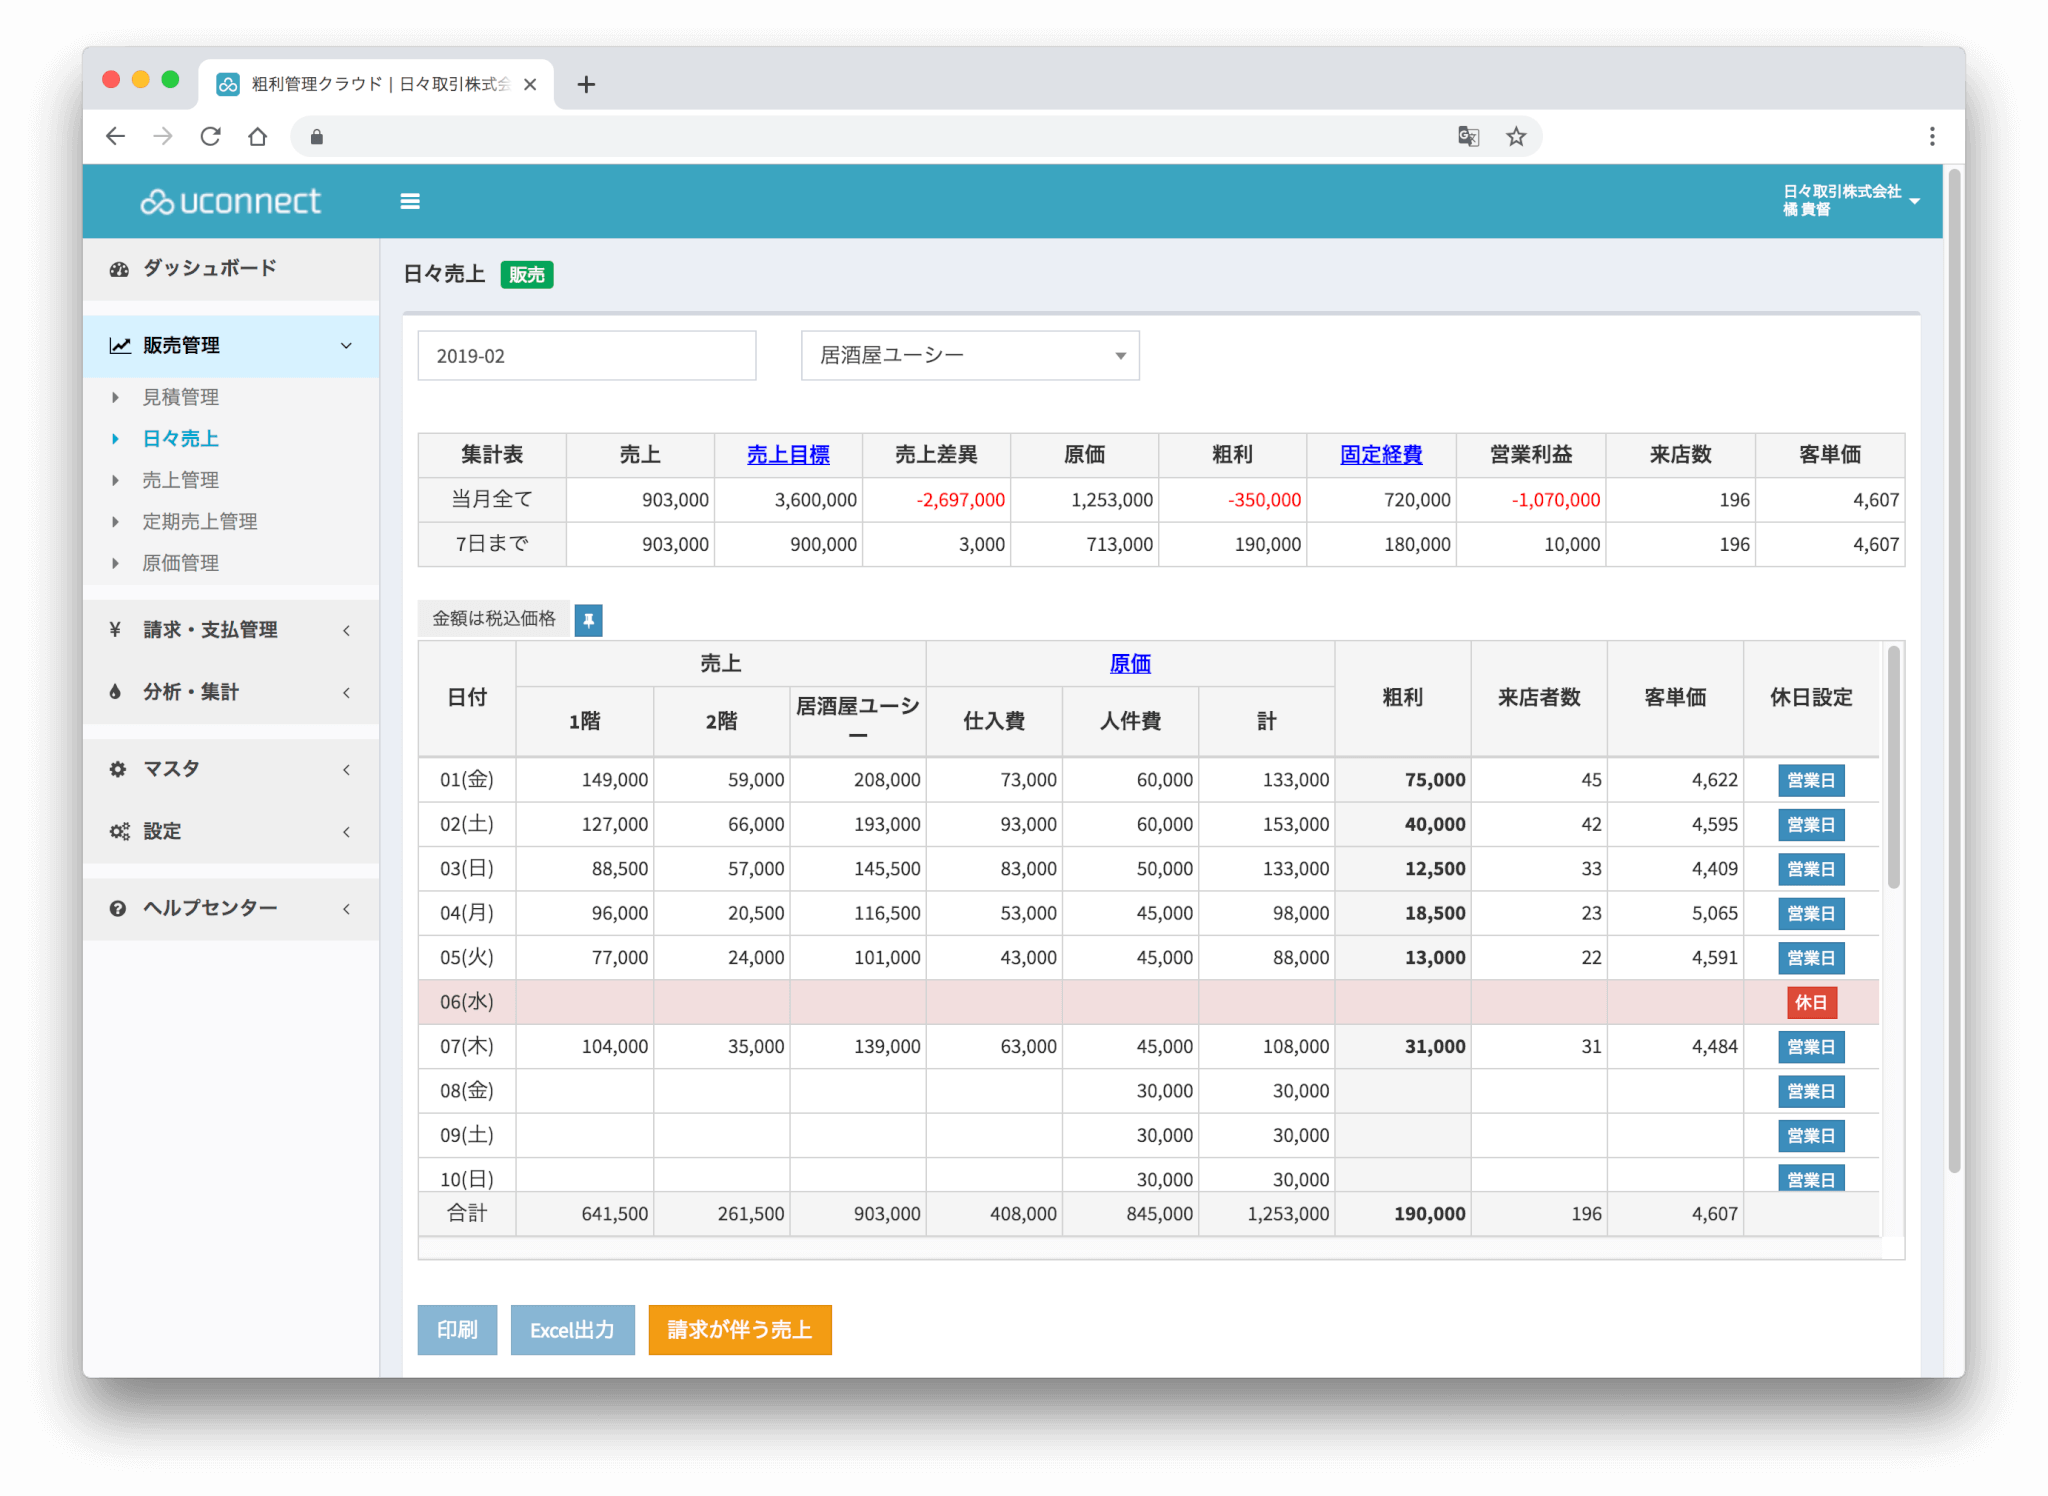Click the blue pin icon
2048x1496 pixels.
589,620
